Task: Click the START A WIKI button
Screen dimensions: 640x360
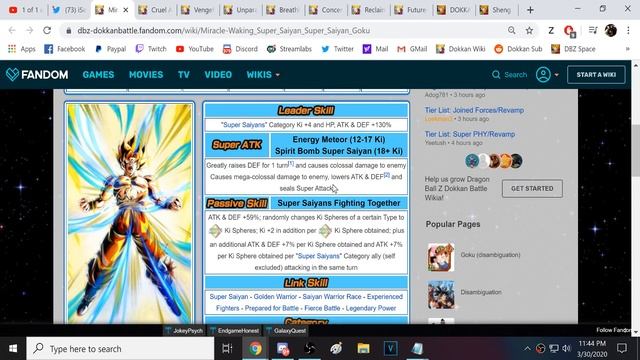Action: [x=596, y=75]
